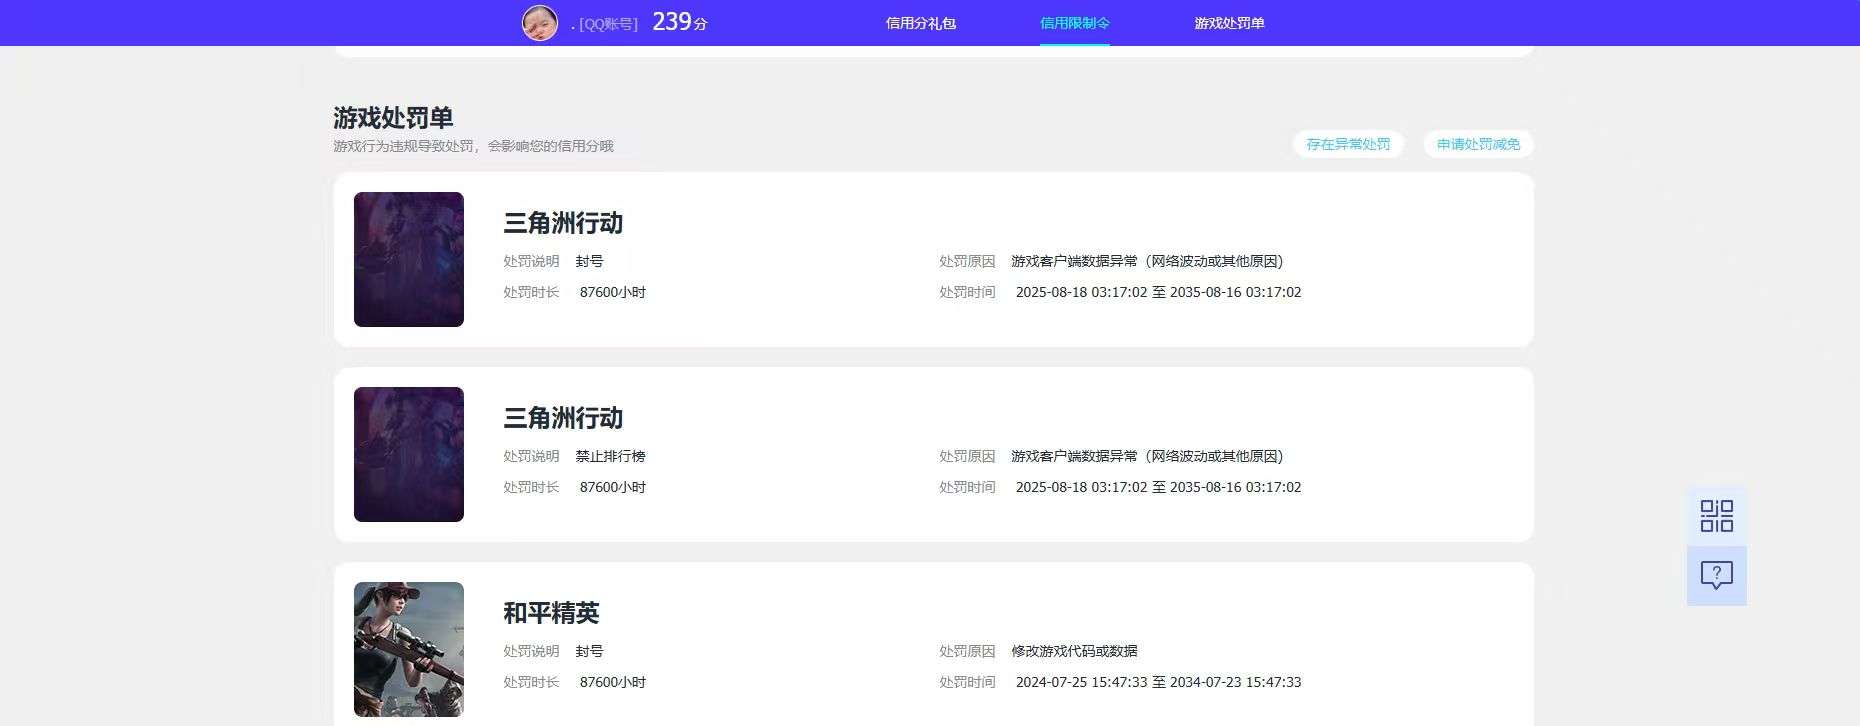Open the QR code floating icon
Screen dimensions: 1860x726
1716,516
